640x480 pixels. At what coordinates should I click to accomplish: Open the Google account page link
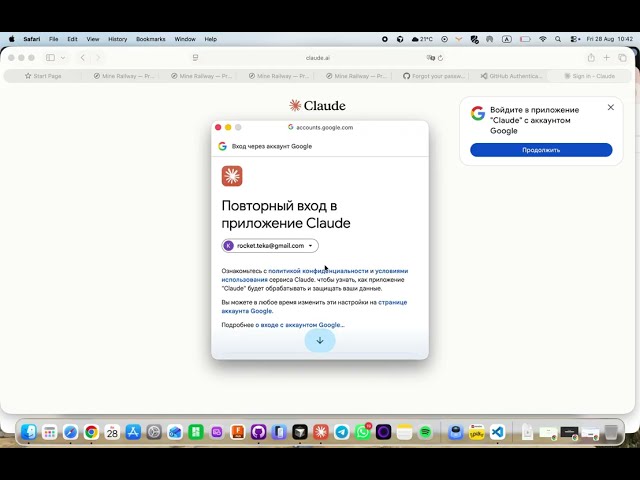314,307
